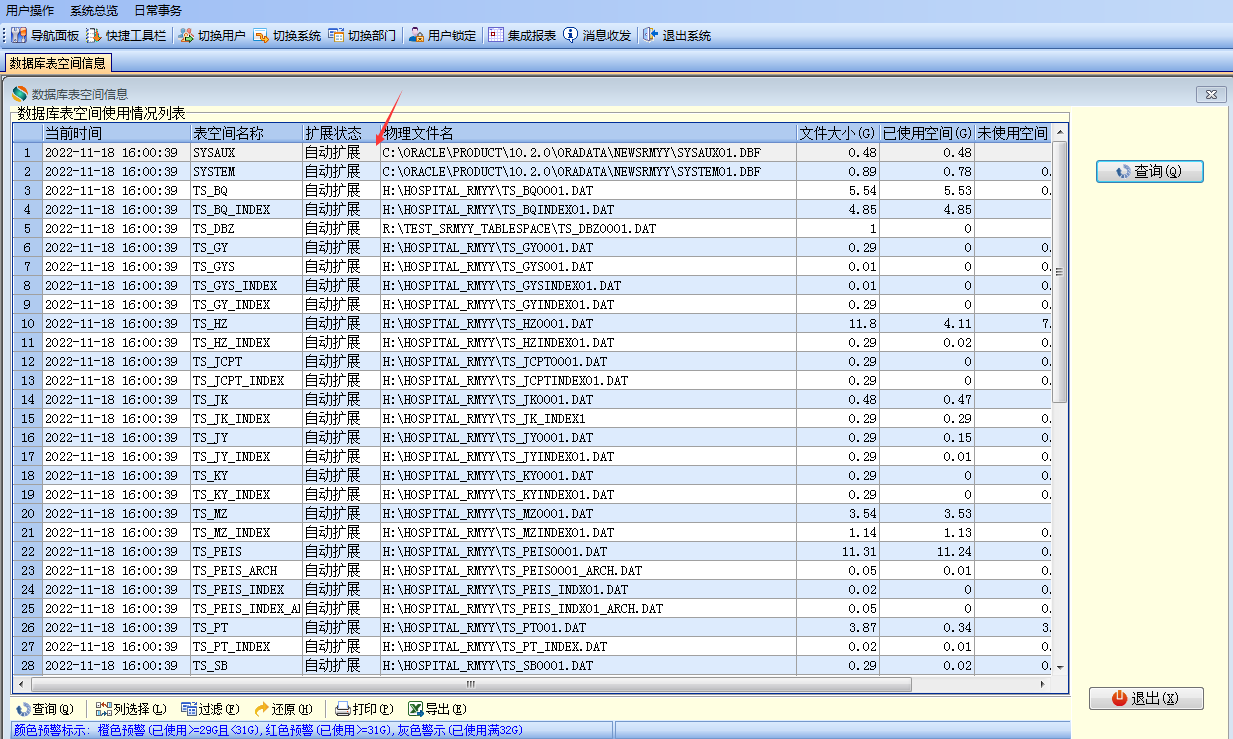Screen dimensions: 1233x739
Task: Click the 用户锁定 user lock button
Action: (442, 35)
